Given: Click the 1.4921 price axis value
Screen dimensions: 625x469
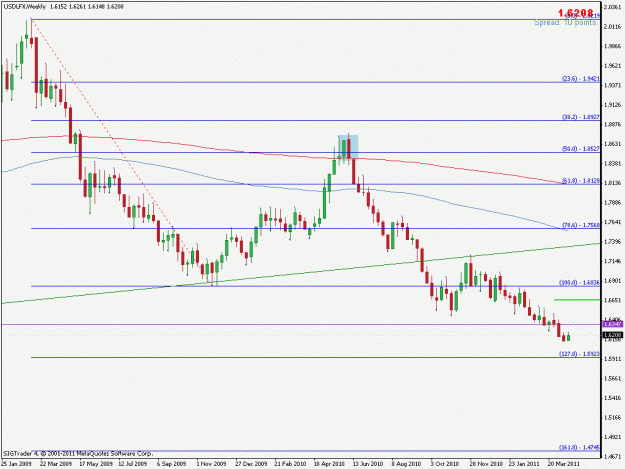Looking at the screenshot, I should click(613, 437).
